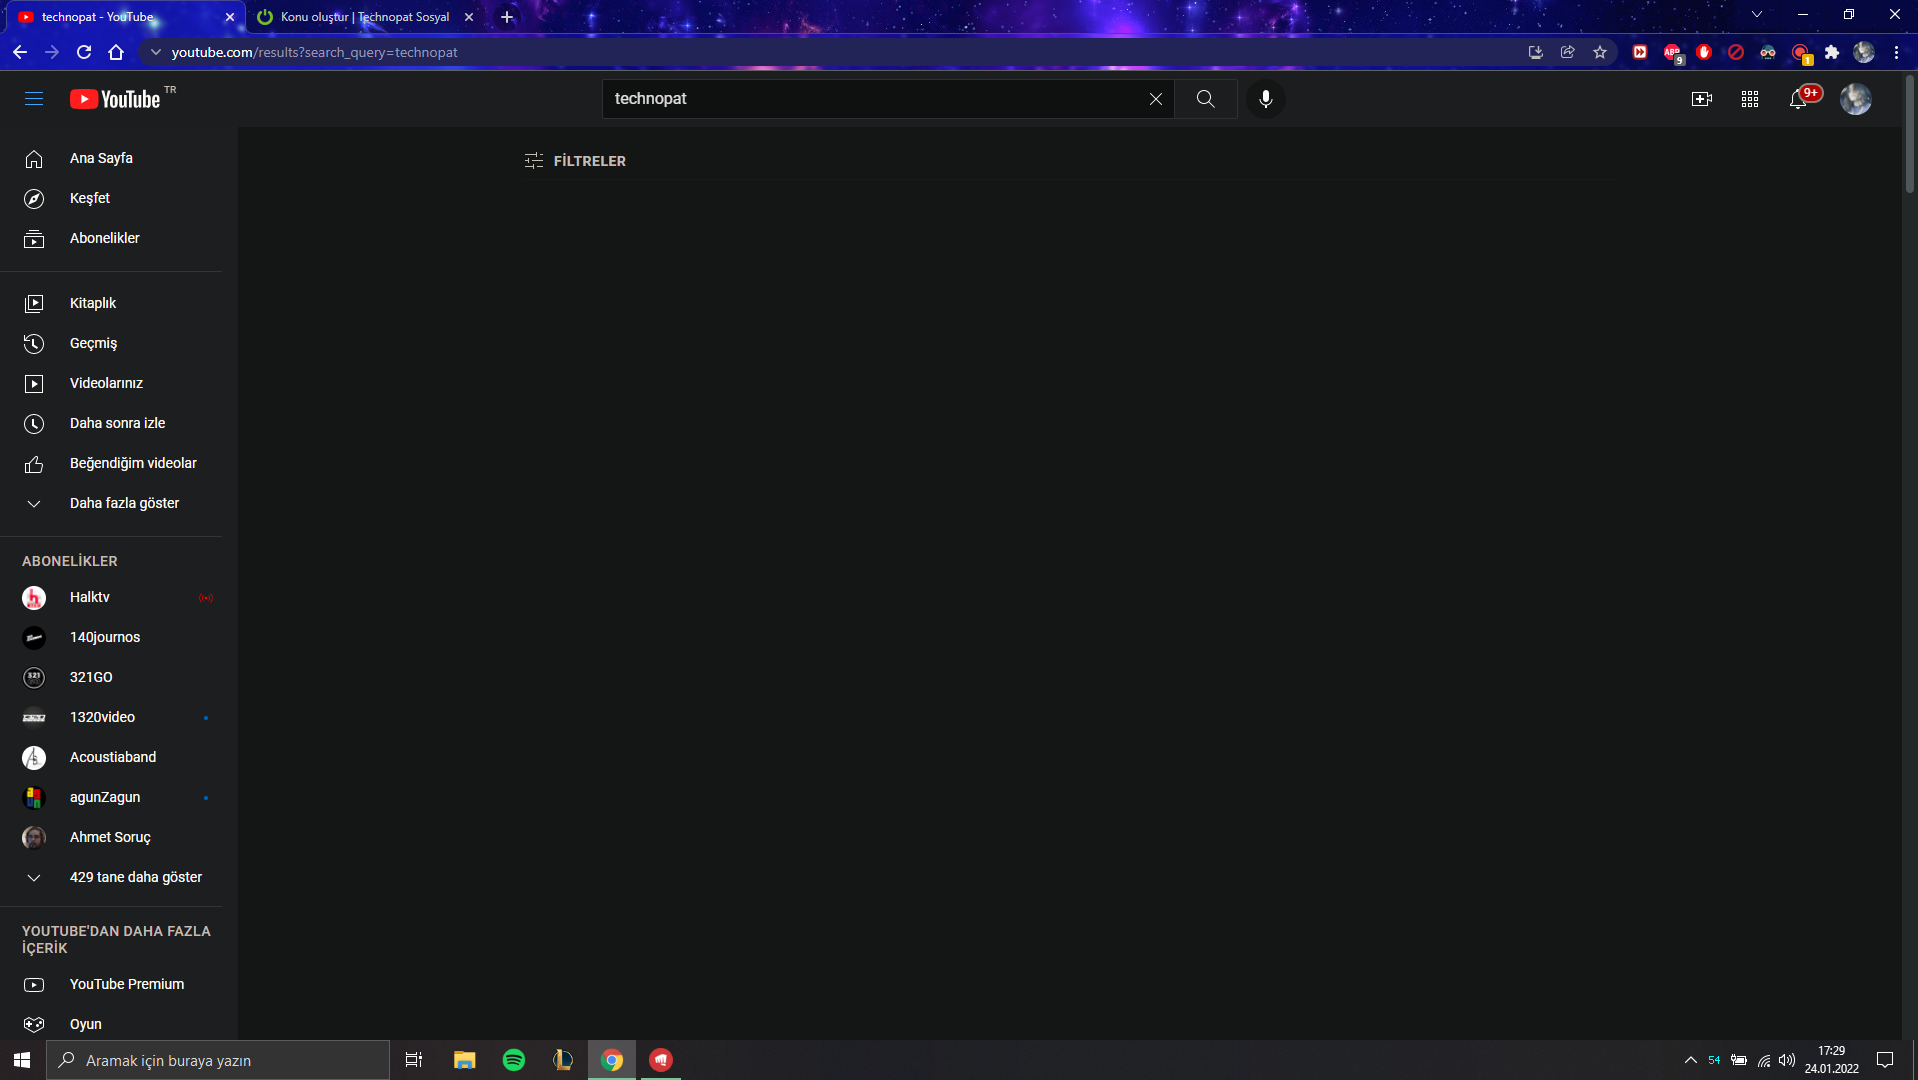Screen dimensions: 1918x1080
Task: Open the agunZagun channel
Action: (111, 797)
